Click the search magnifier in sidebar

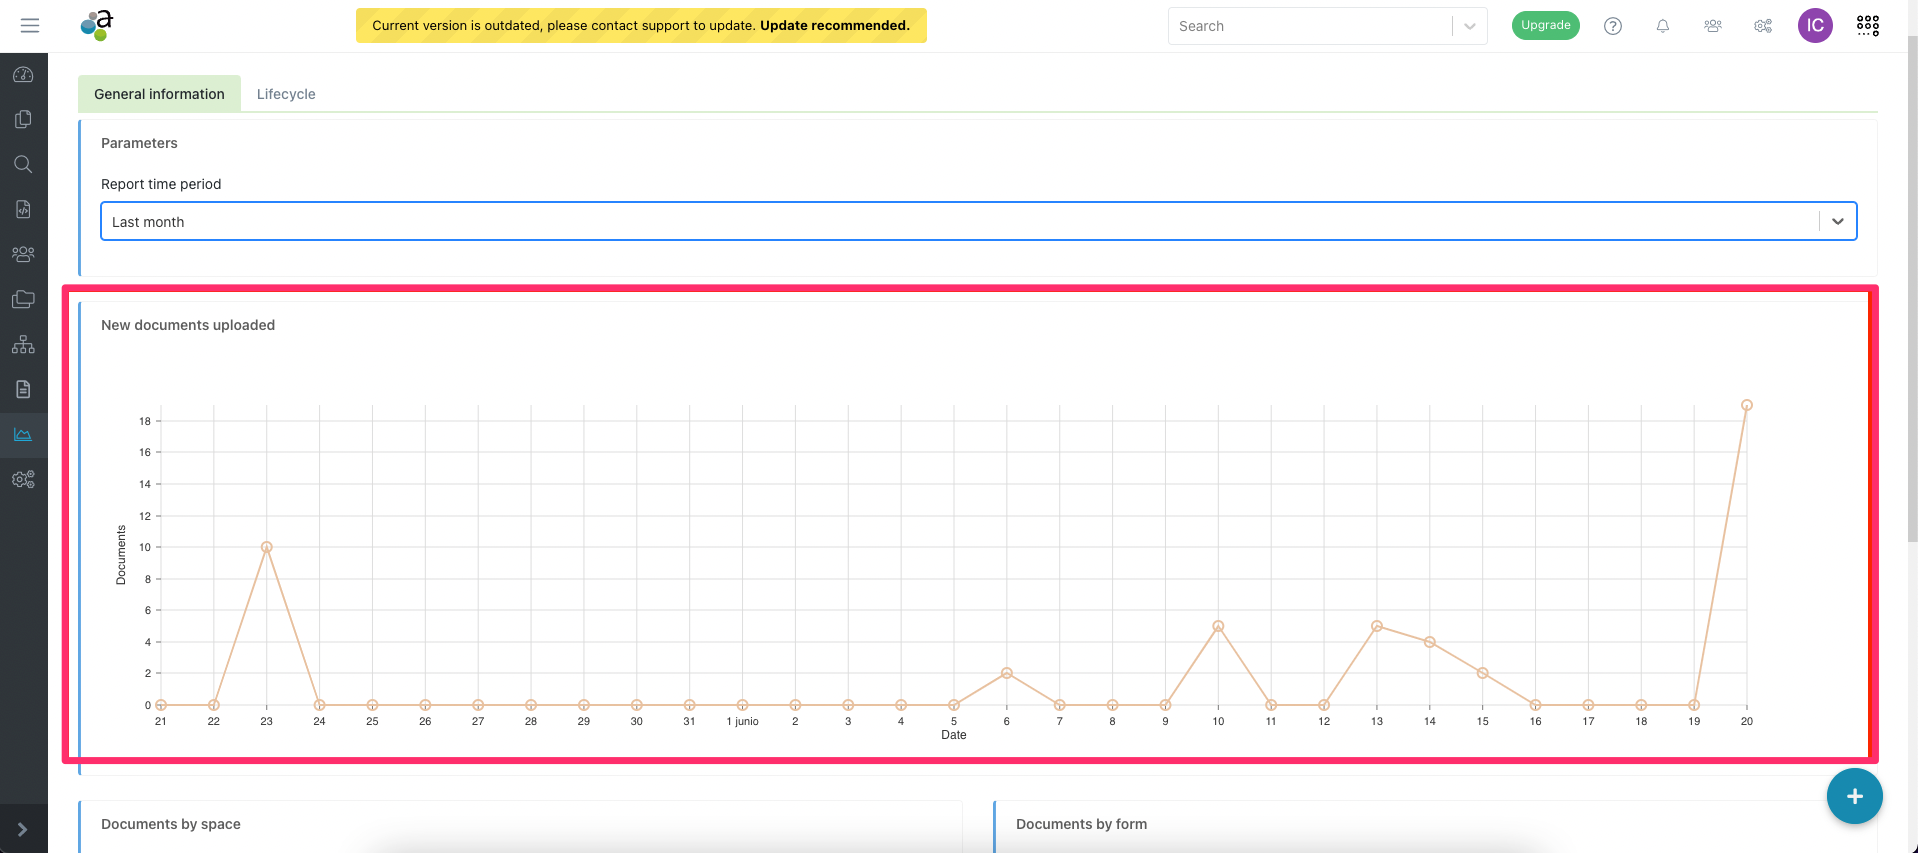click(x=23, y=164)
